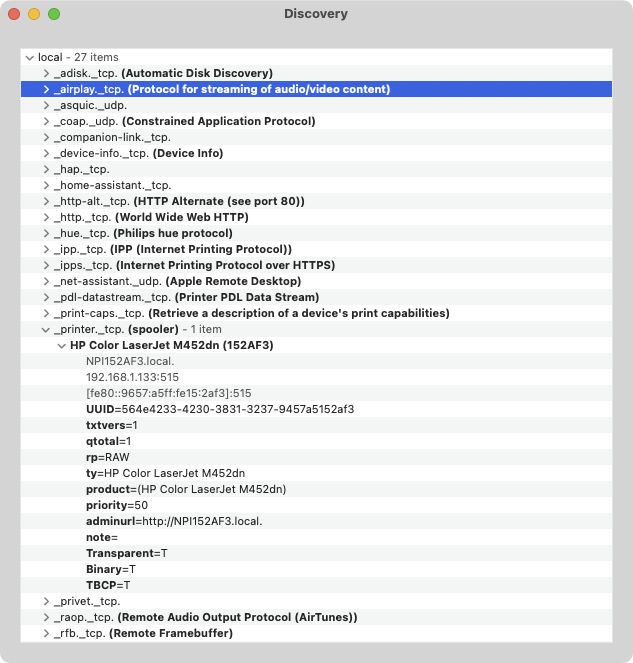The width and height of the screenshot is (633, 663).
Task: Select the _asquic._udp. row label
Action: [x=90, y=105]
